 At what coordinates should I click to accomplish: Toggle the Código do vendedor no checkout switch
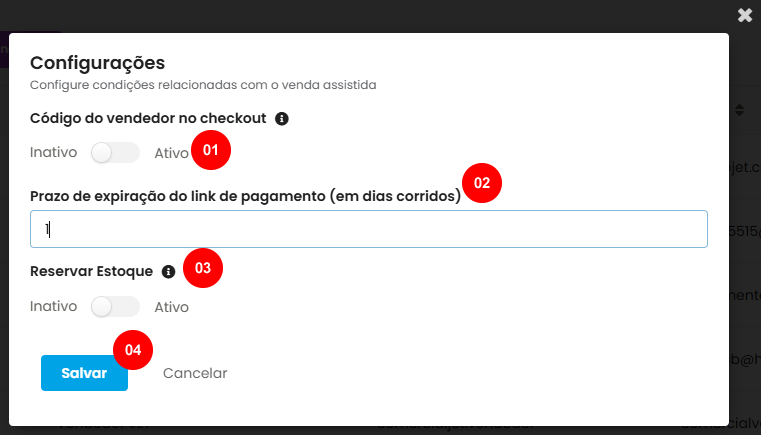coord(115,153)
